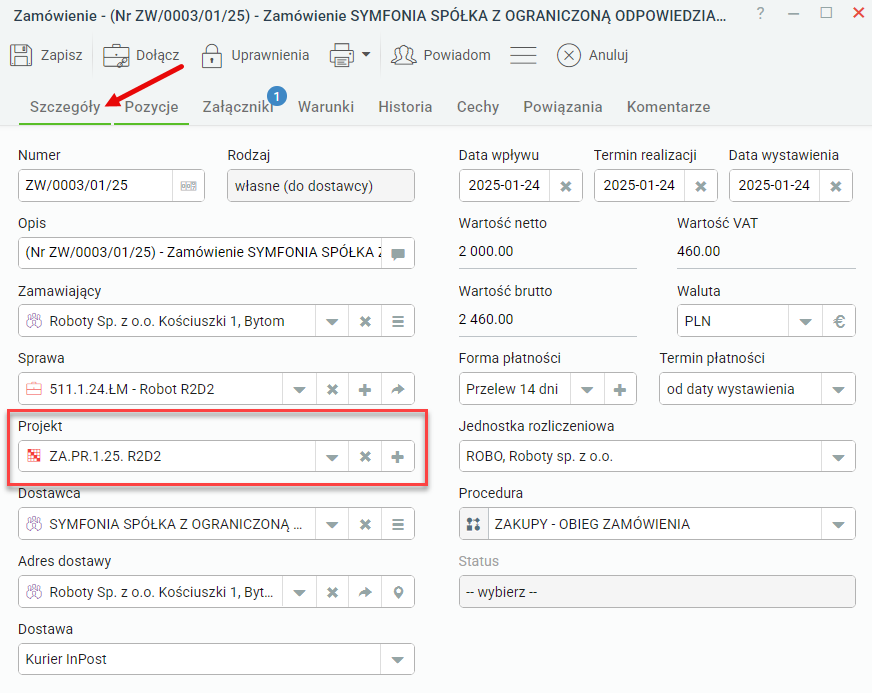Clear the Data wystawienia date
The height and width of the screenshot is (693, 872).
pyautogui.click(x=836, y=186)
